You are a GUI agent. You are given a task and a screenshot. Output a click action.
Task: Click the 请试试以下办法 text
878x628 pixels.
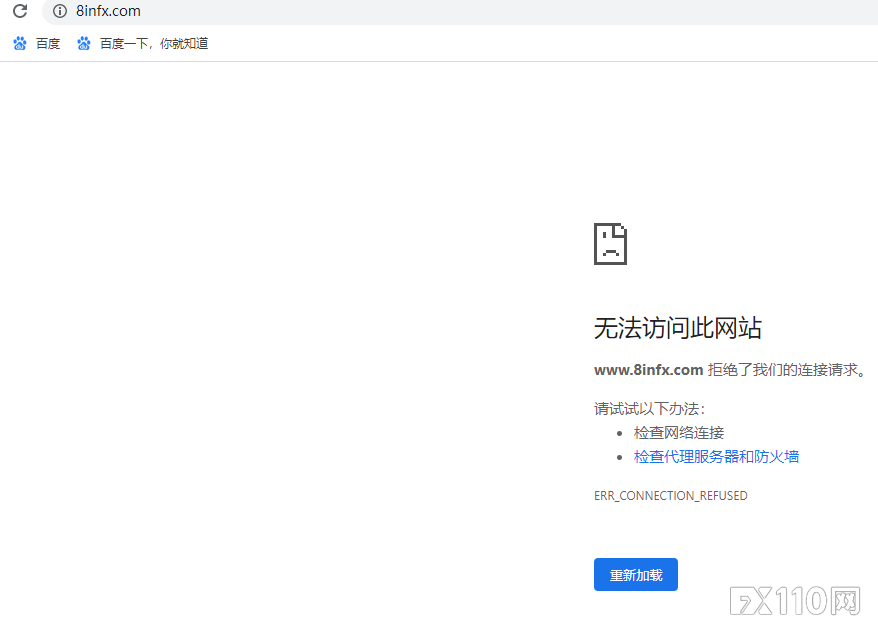coord(650,409)
